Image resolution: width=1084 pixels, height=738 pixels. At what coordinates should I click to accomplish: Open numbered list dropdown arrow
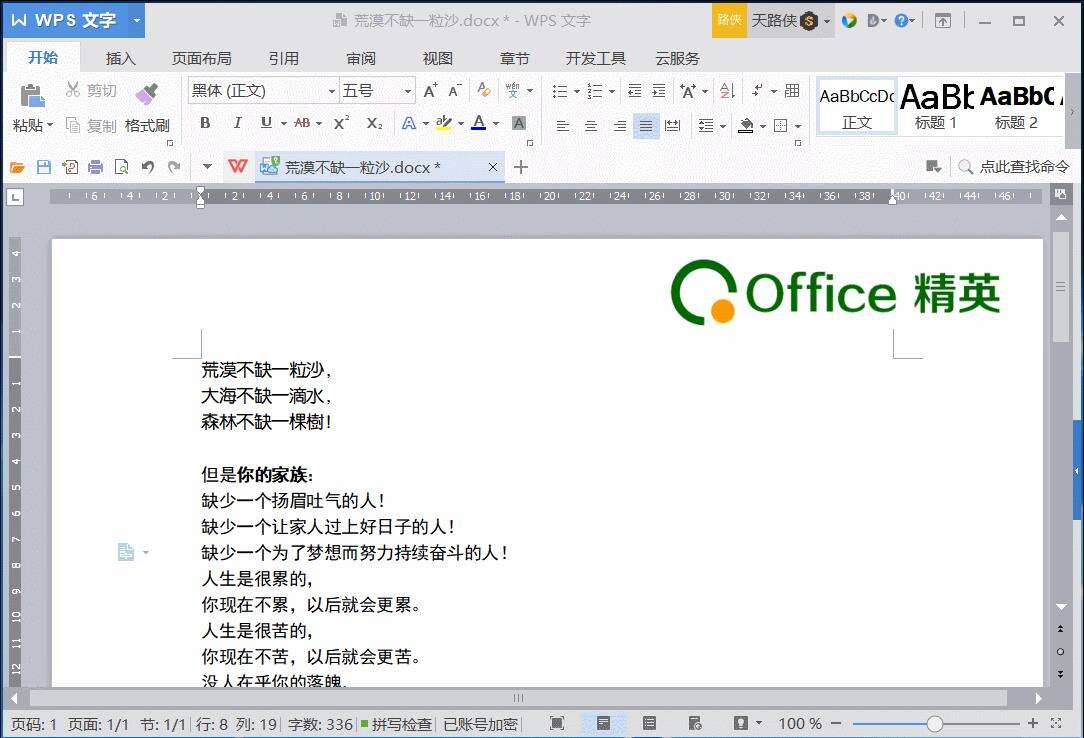(x=611, y=91)
